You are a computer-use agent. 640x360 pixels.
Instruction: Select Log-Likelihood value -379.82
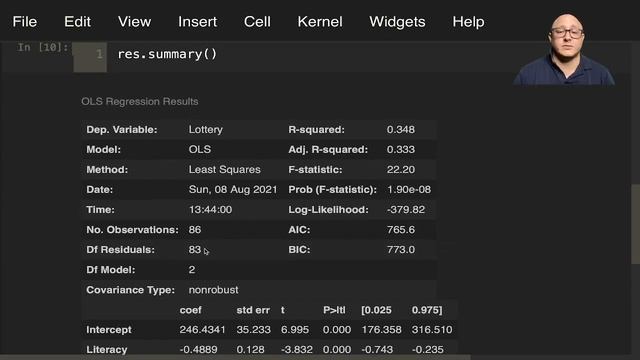point(406,210)
